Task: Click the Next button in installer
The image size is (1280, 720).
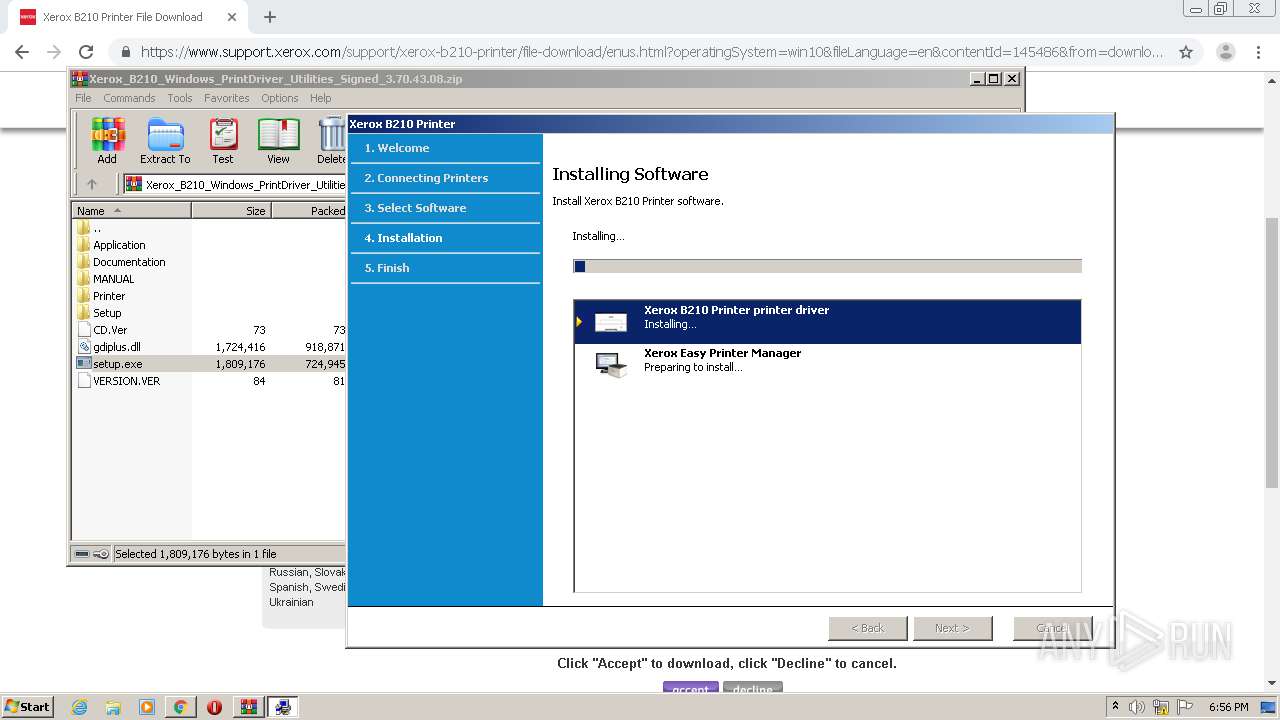Action: [x=953, y=628]
